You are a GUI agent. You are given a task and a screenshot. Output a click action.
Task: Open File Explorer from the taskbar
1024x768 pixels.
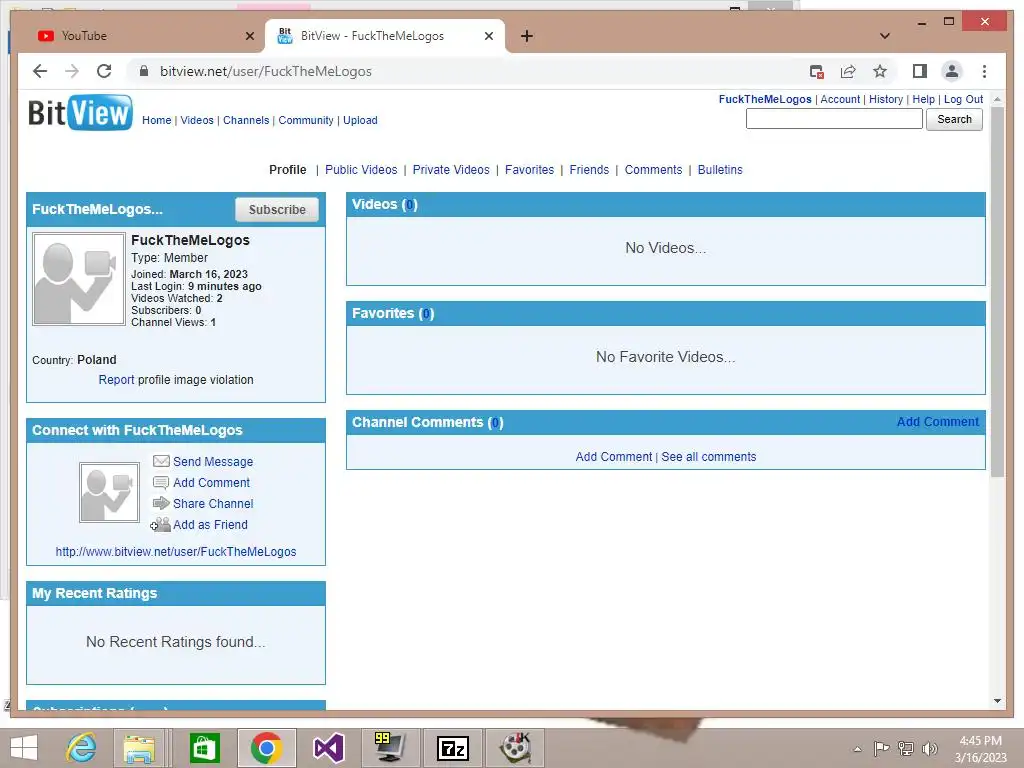pyautogui.click(x=140, y=748)
